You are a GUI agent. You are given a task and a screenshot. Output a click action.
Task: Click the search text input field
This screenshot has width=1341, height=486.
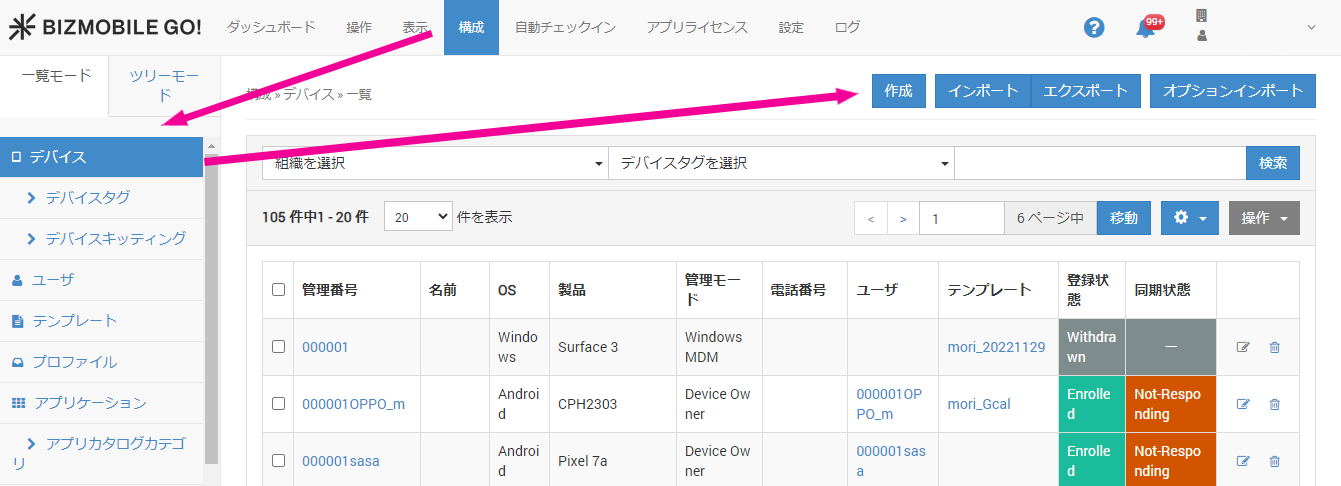[1099, 163]
